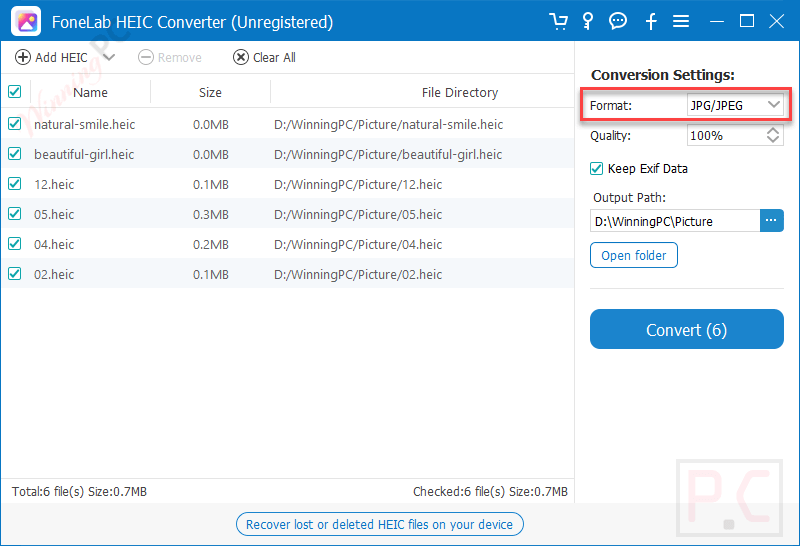Click the register key icon

(x=588, y=21)
